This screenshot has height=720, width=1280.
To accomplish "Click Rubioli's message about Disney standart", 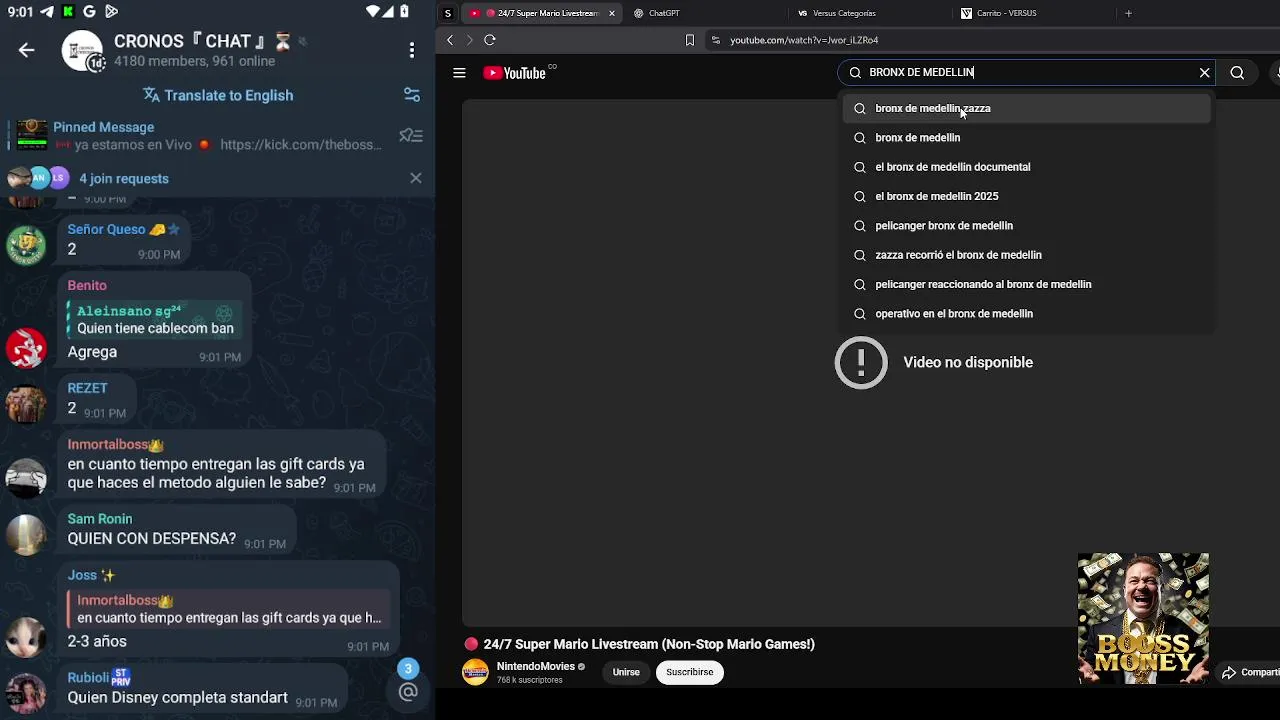I will point(177,697).
